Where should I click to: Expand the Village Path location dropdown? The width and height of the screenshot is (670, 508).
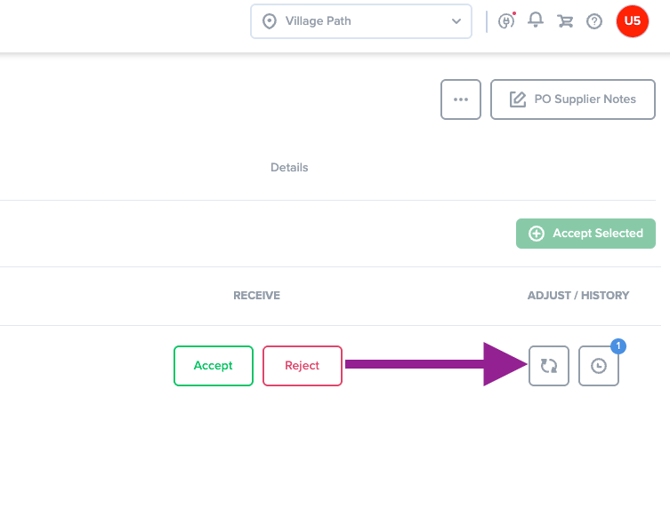tap(361, 21)
